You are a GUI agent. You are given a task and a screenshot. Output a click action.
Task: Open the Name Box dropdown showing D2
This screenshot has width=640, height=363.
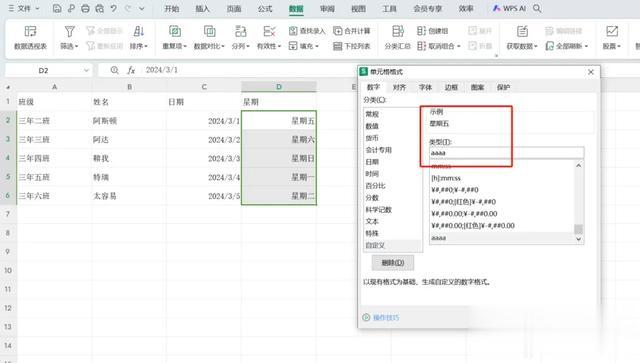point(86,70)
